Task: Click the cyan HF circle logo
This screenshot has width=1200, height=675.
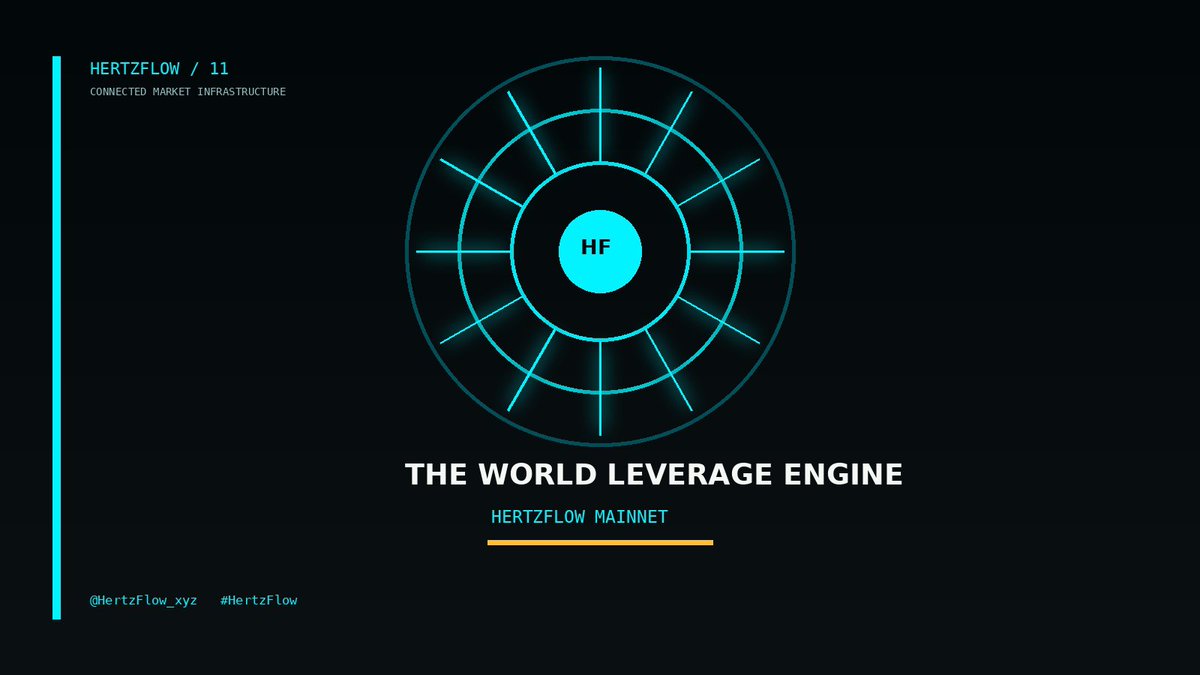Action: [x=599, y=251]
